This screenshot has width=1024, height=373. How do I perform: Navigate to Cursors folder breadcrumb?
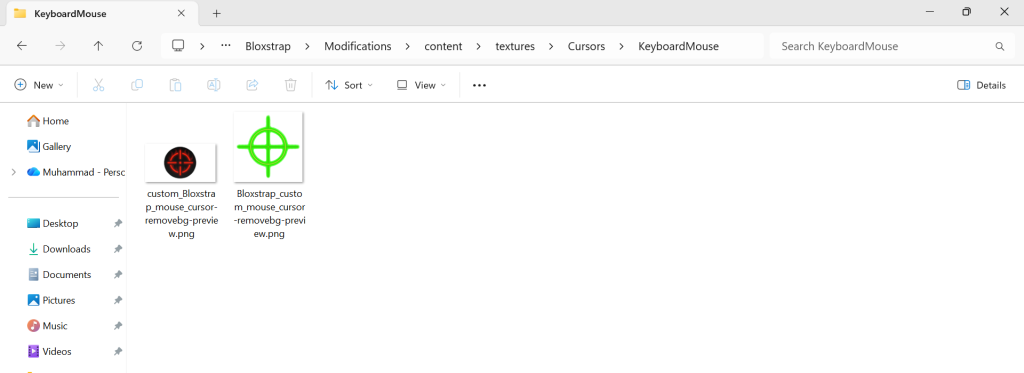click(x=586, y=46)
